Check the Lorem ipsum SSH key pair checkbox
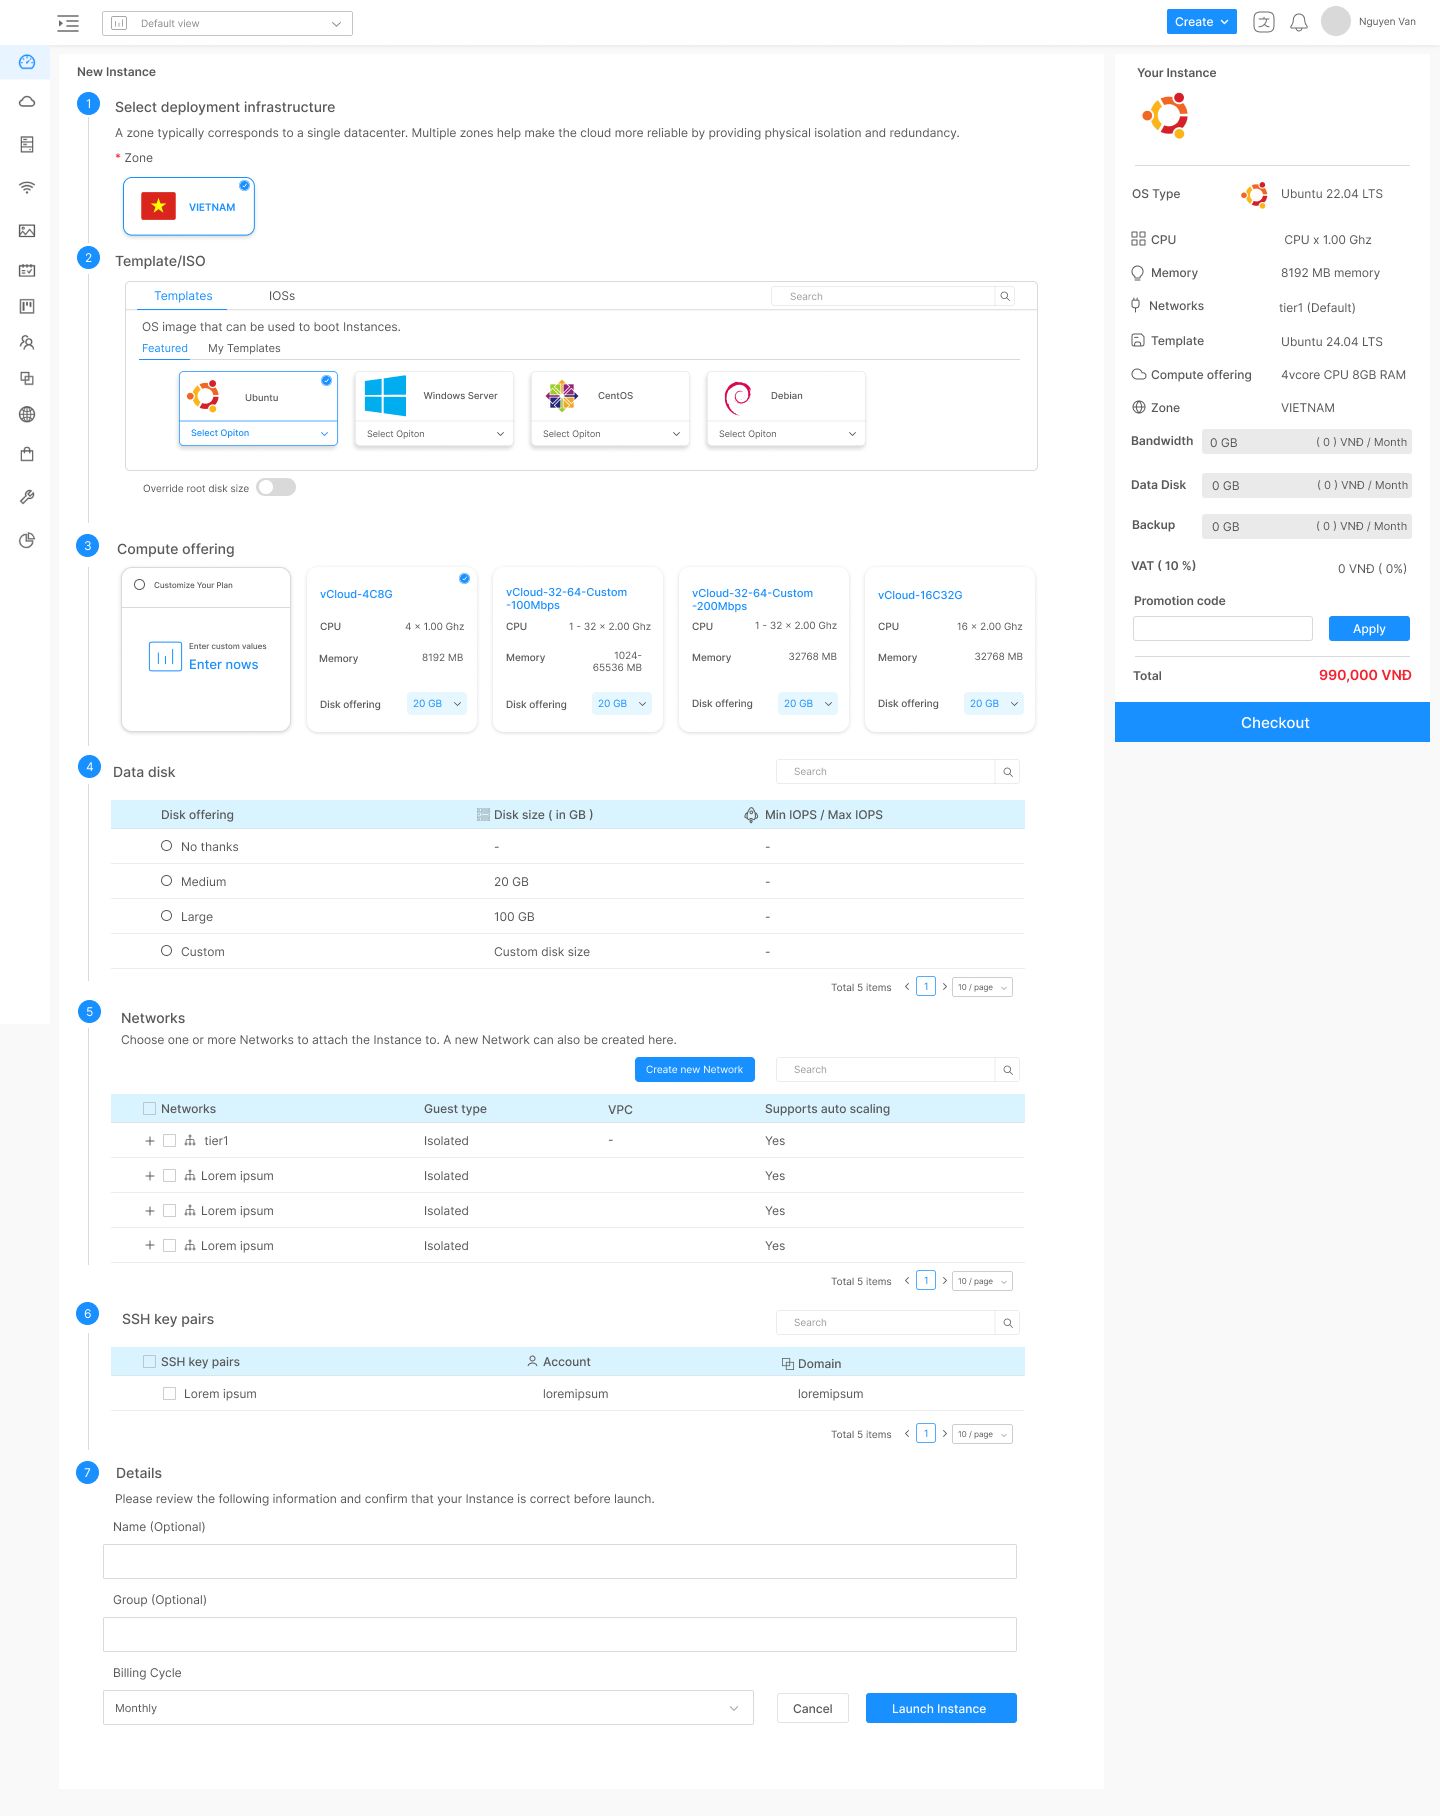Screen dimensions: 1440x1816 [x=170, y=1394]
